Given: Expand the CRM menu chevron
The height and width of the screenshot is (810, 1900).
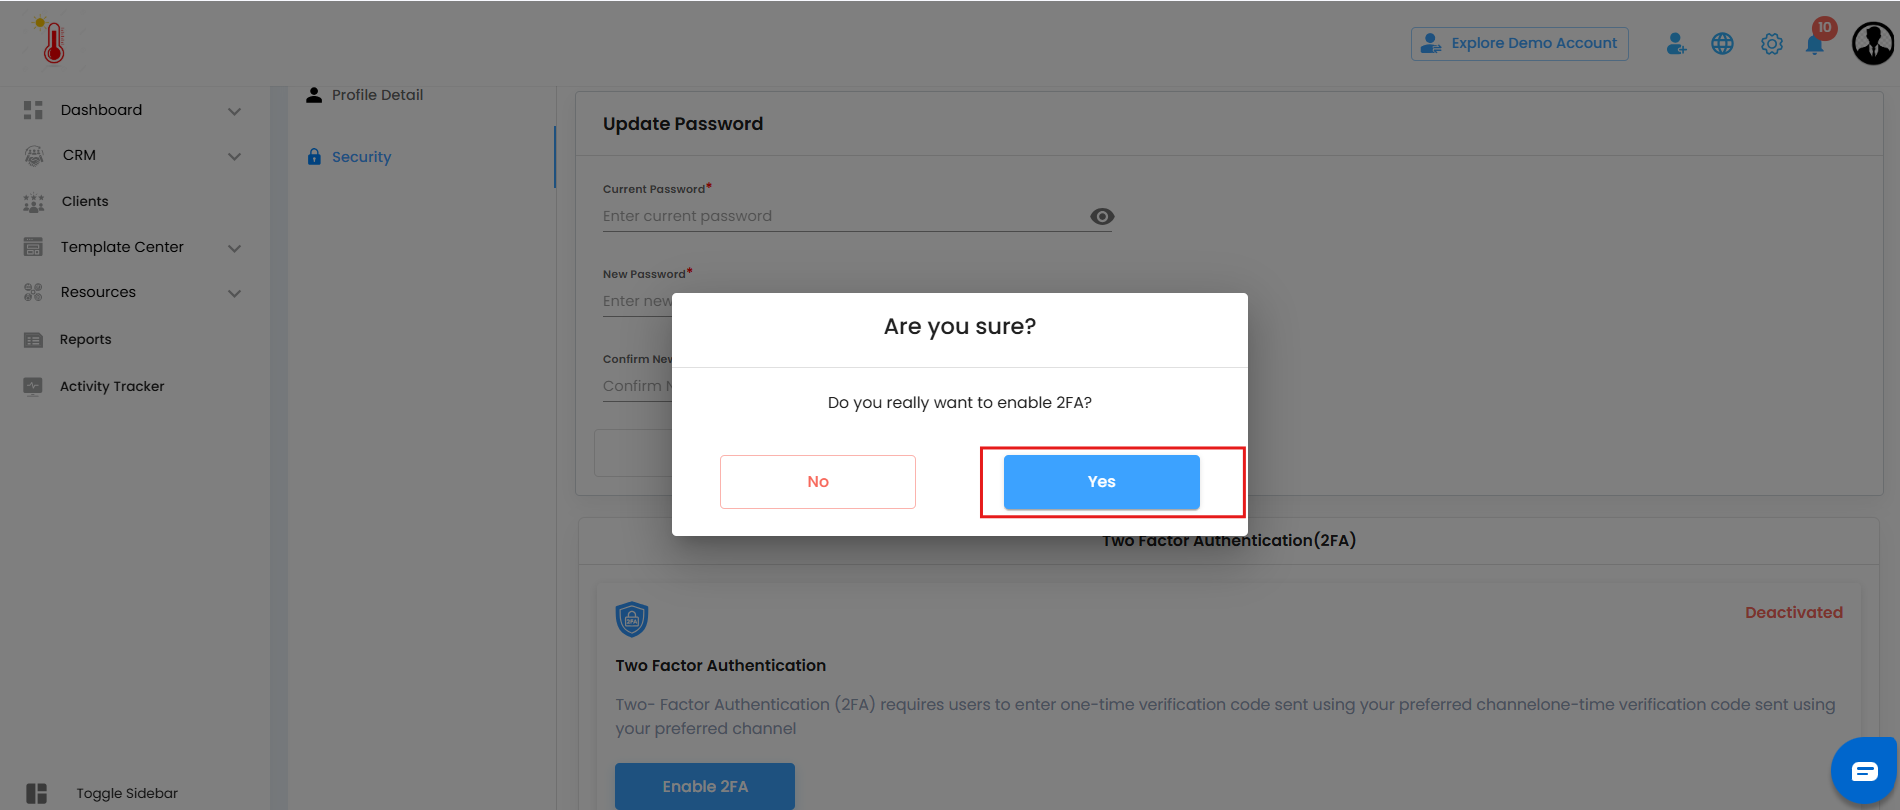Looking at the screenshot, I should 234,156.
